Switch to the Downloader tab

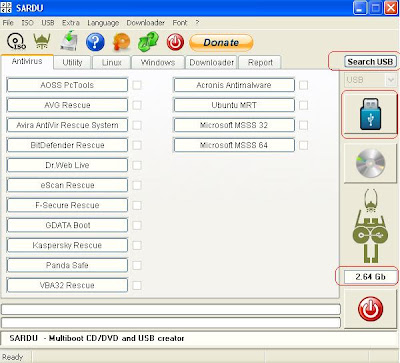211,62
